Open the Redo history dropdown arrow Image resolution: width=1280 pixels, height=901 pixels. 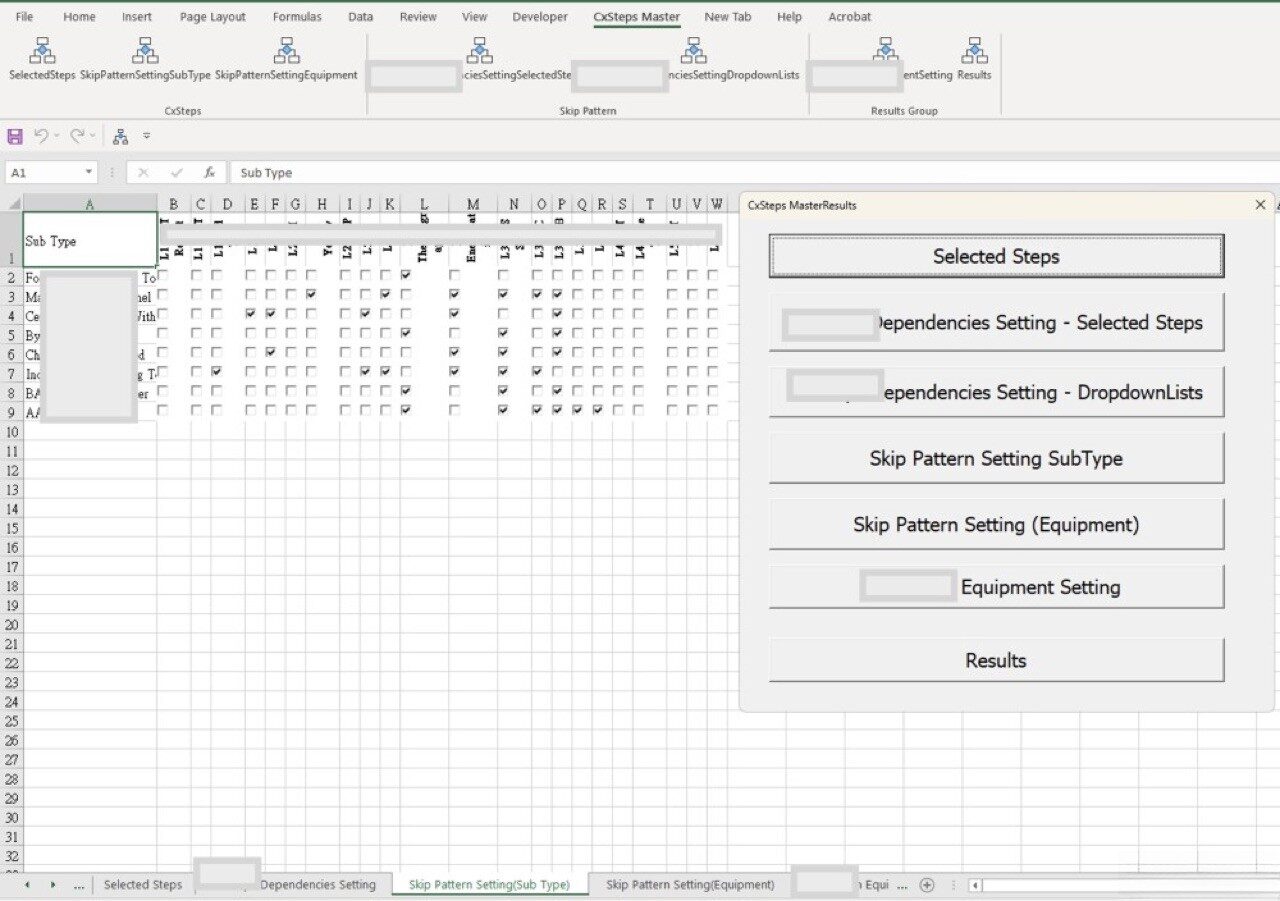point(92,135)
